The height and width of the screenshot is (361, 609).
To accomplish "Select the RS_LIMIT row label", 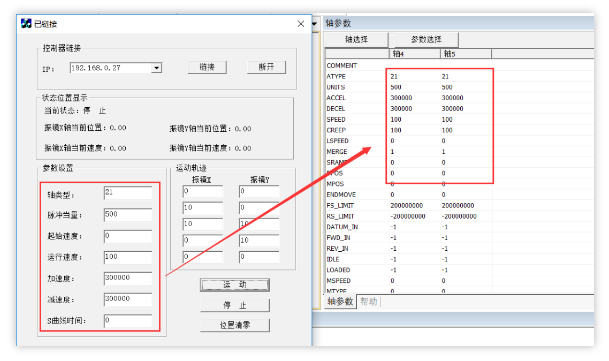I will [x=340, y=216].
